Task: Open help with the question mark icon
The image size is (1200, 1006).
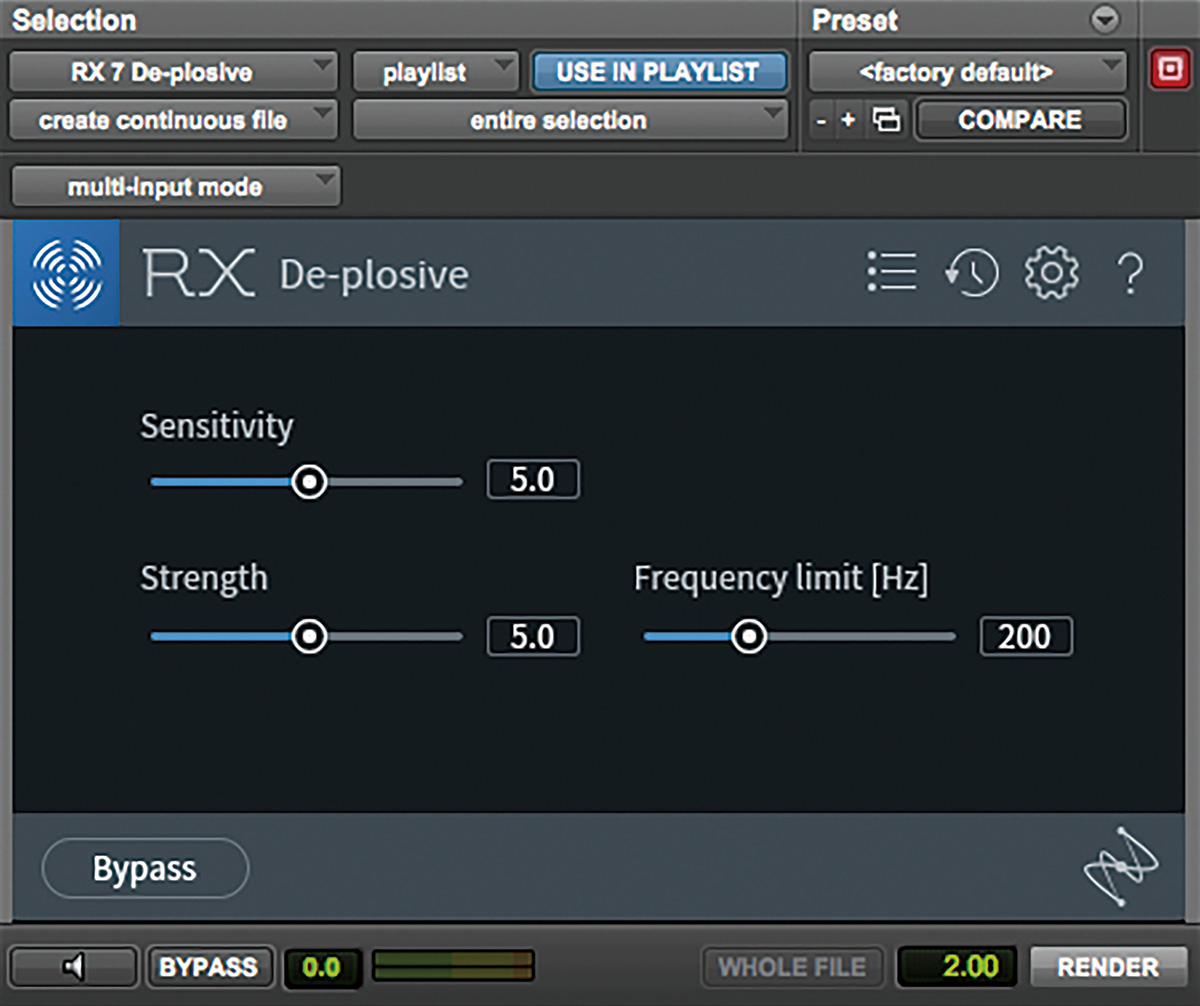Action: click(x=1130, y=272)
